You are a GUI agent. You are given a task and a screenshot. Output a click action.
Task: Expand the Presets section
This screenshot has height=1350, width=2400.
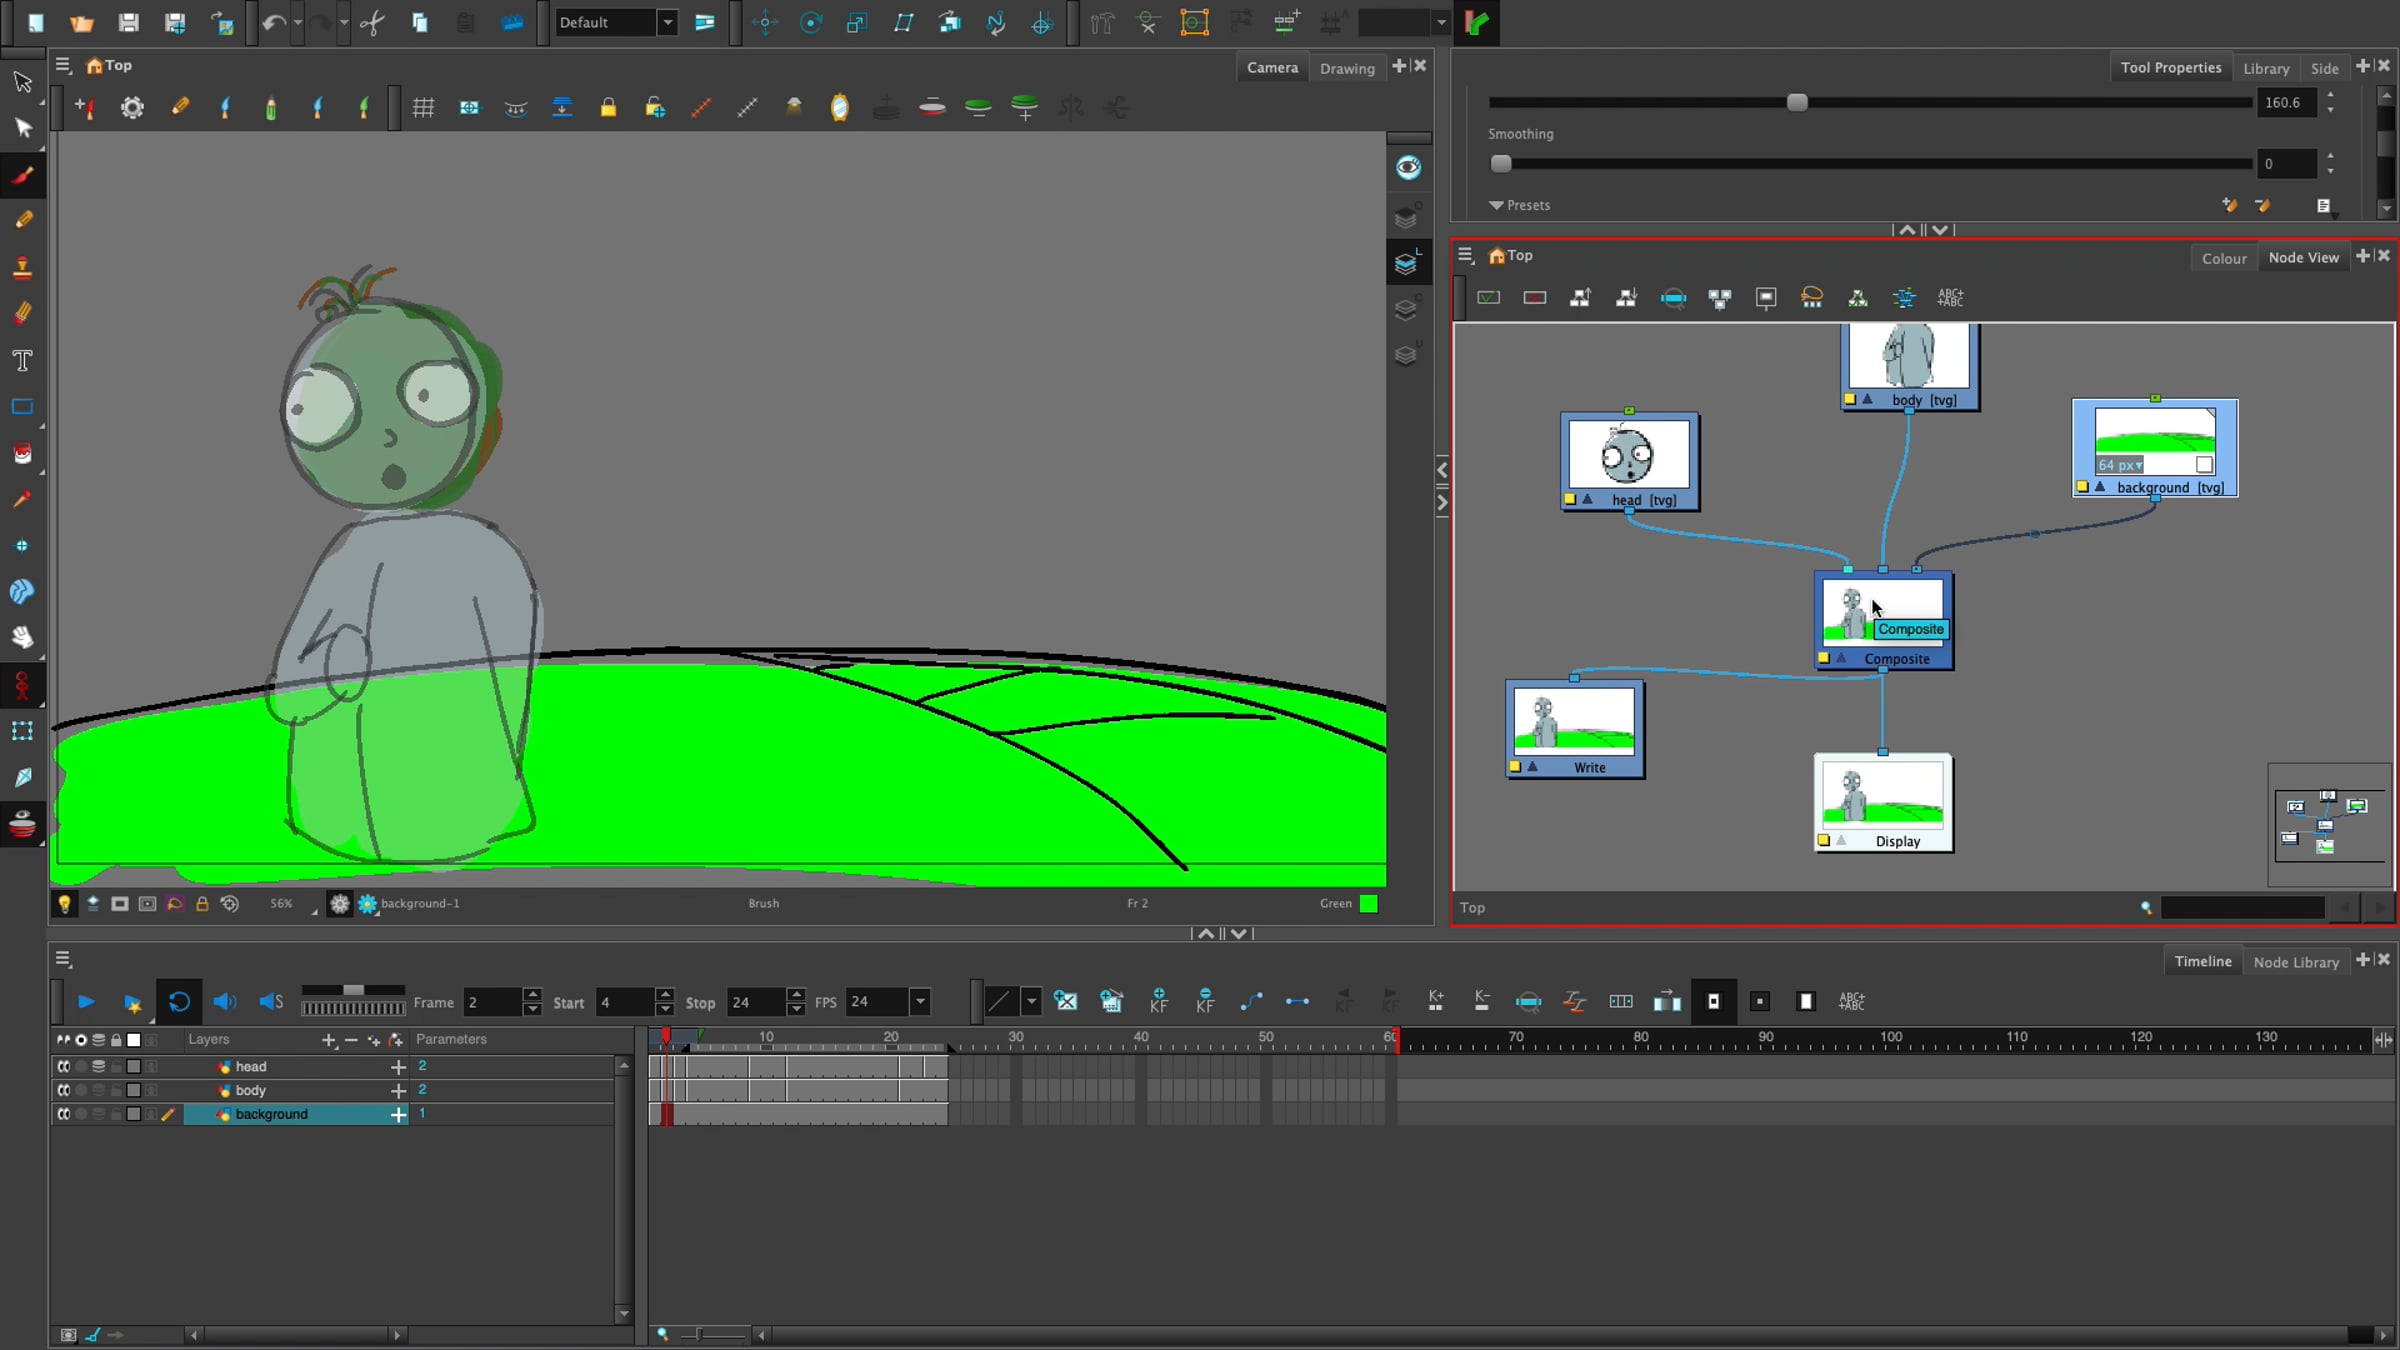click(x=1496, y=205)
